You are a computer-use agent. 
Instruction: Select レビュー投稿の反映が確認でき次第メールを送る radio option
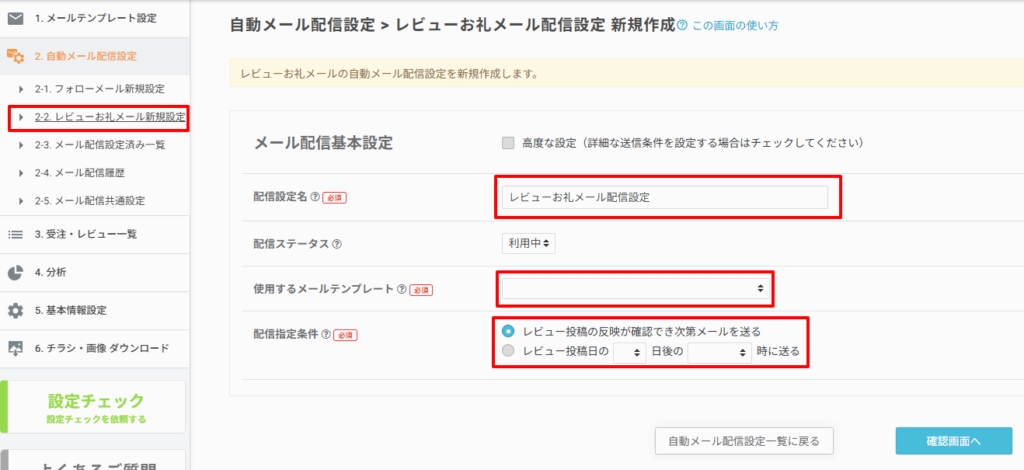pyautogui.click(x=509, y=331)
